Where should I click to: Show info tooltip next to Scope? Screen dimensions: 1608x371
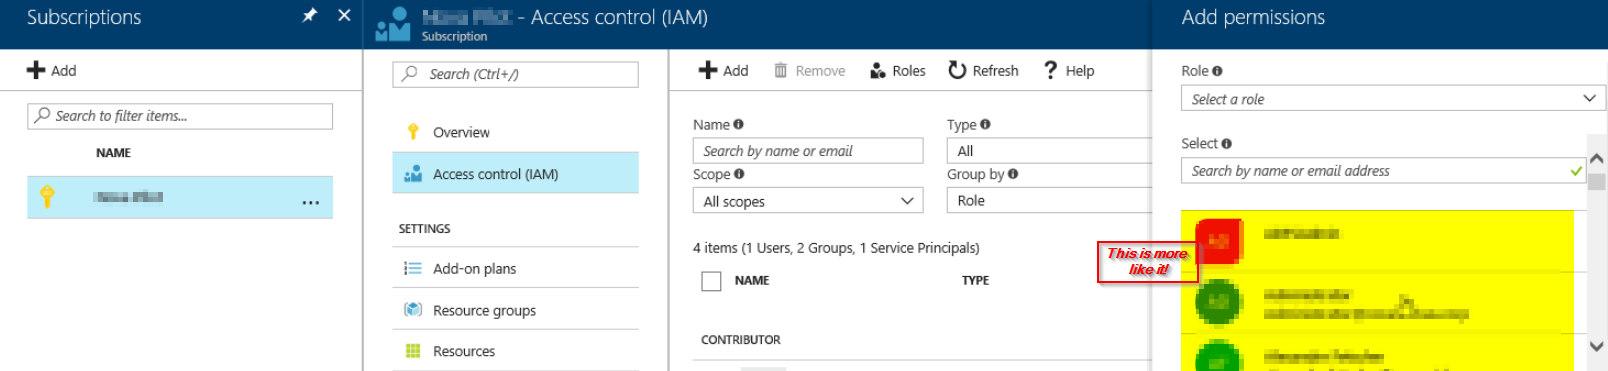(x=739, y=174)
